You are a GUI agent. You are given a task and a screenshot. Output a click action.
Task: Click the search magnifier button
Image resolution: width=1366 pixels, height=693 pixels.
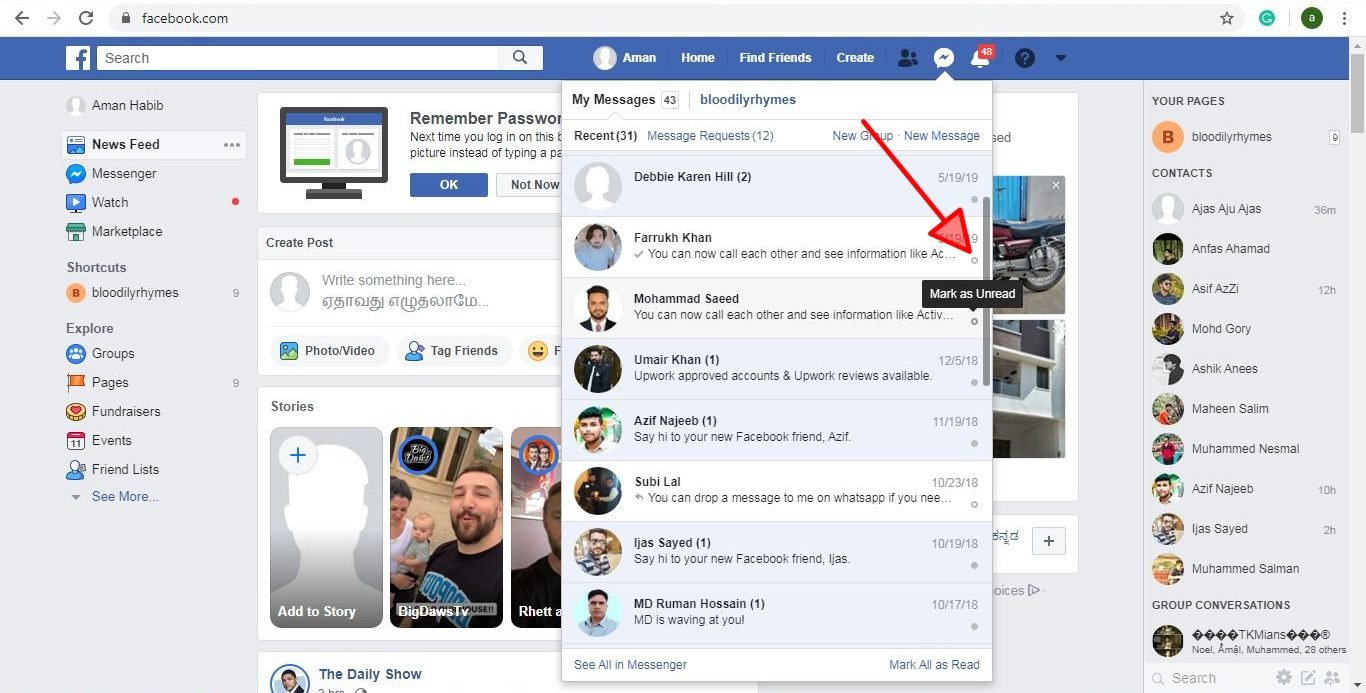pos(520,58)
